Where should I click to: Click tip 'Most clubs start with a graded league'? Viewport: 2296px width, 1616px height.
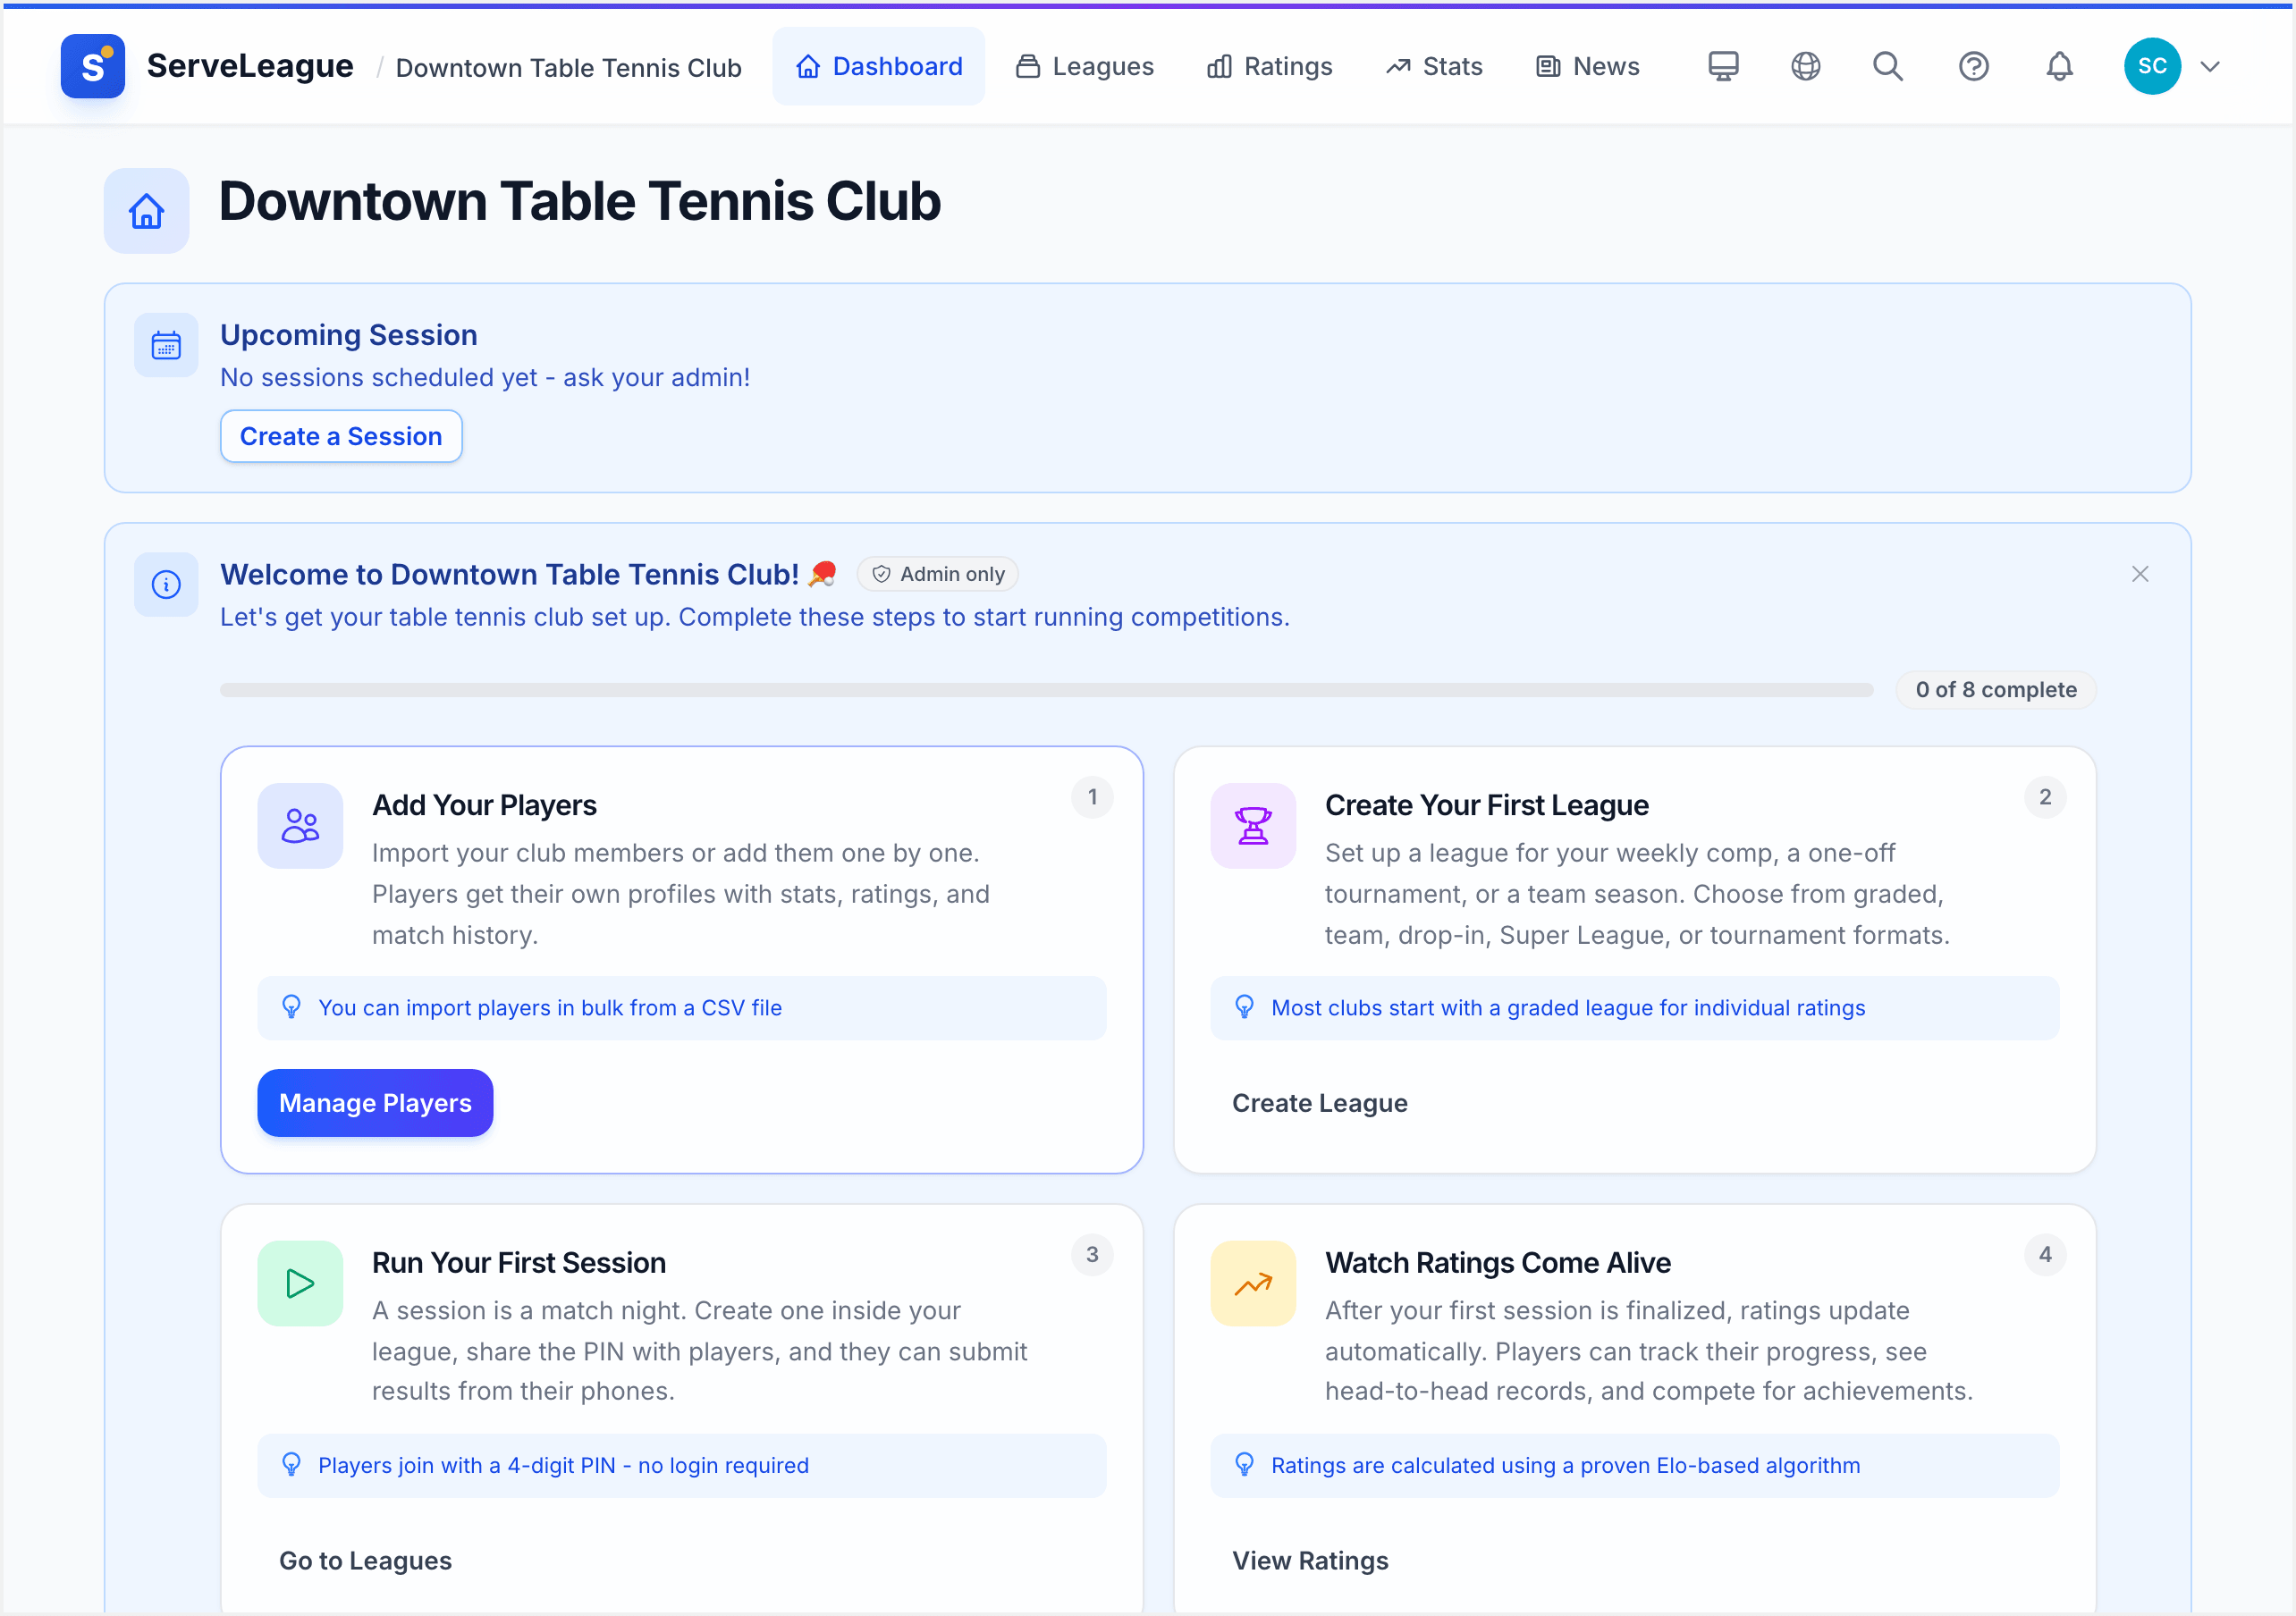click(x=1635, y=1008)
